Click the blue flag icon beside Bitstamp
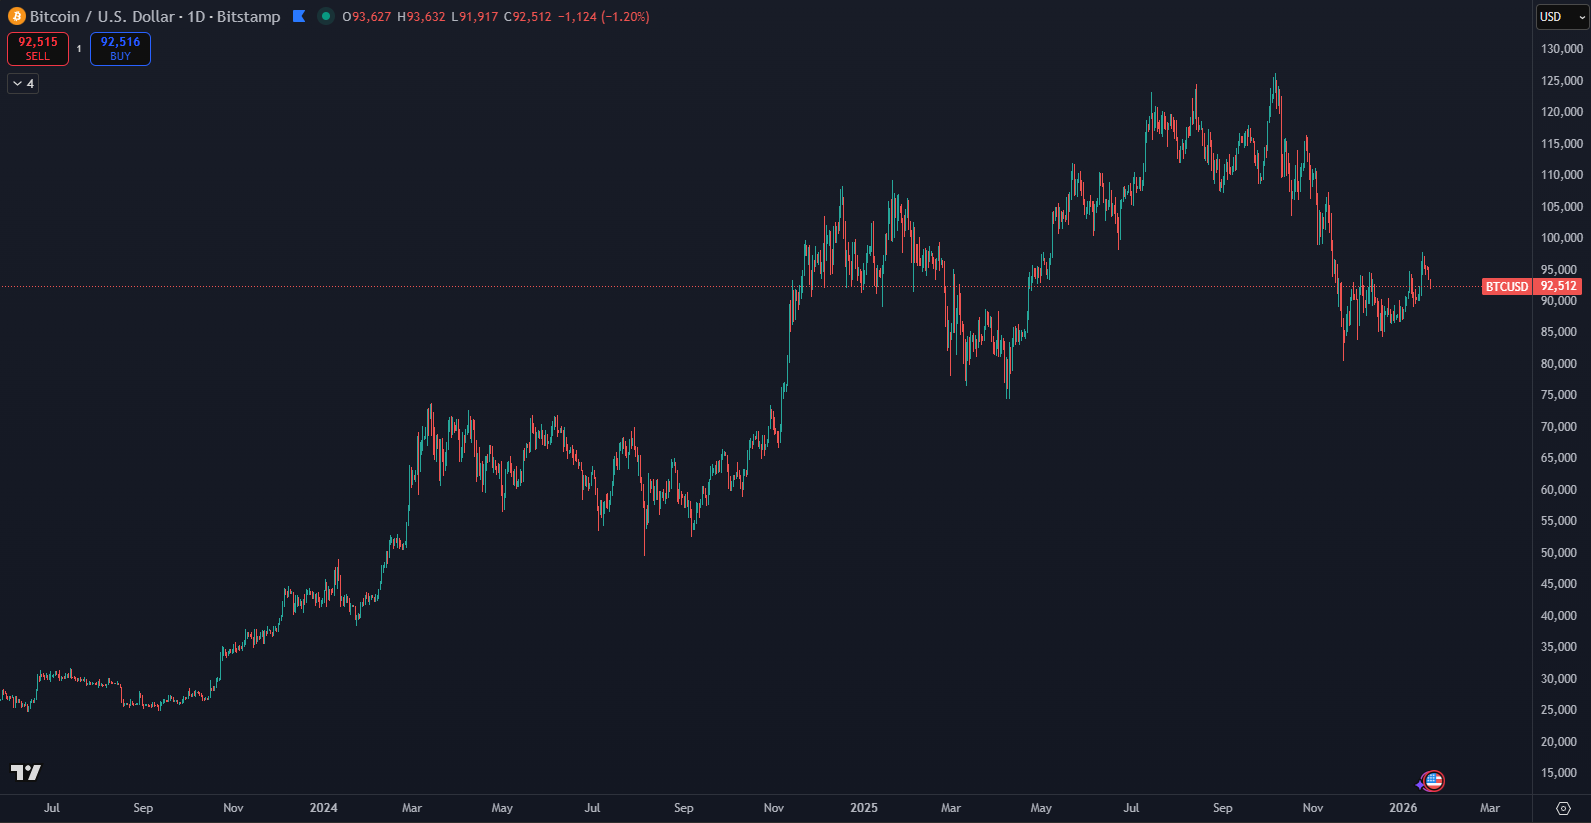The height and width of the screenshot is (823, 1591). click(x=298, y=16)
